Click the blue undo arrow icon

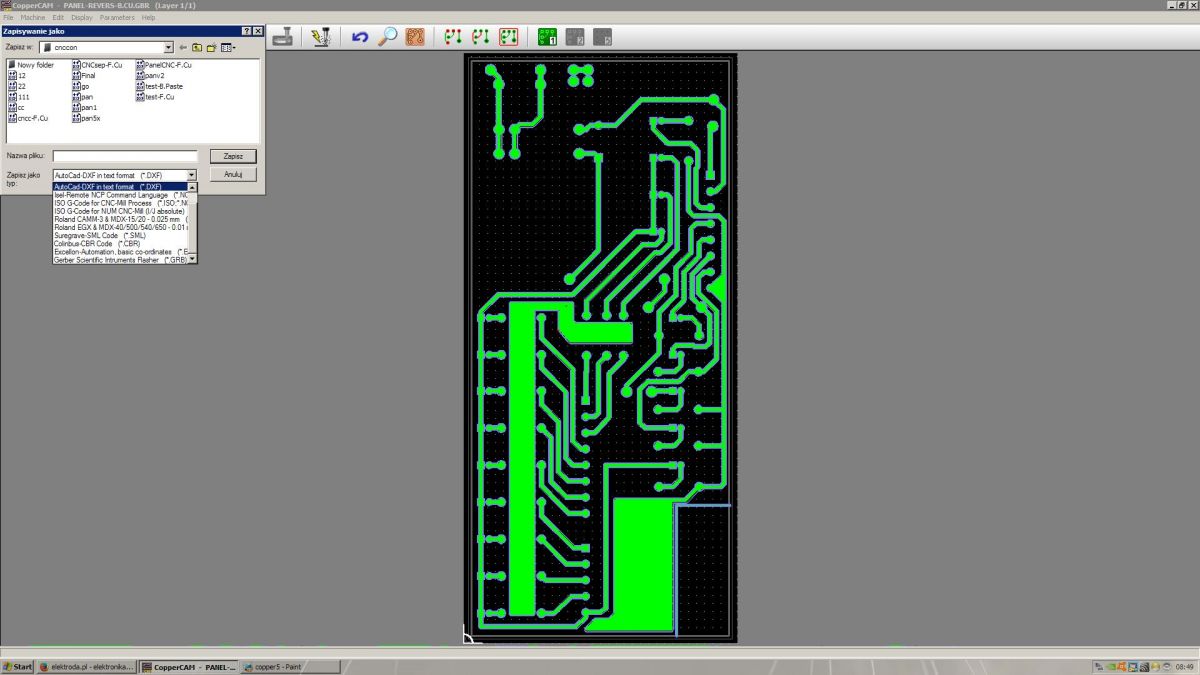tap(360, 37)
